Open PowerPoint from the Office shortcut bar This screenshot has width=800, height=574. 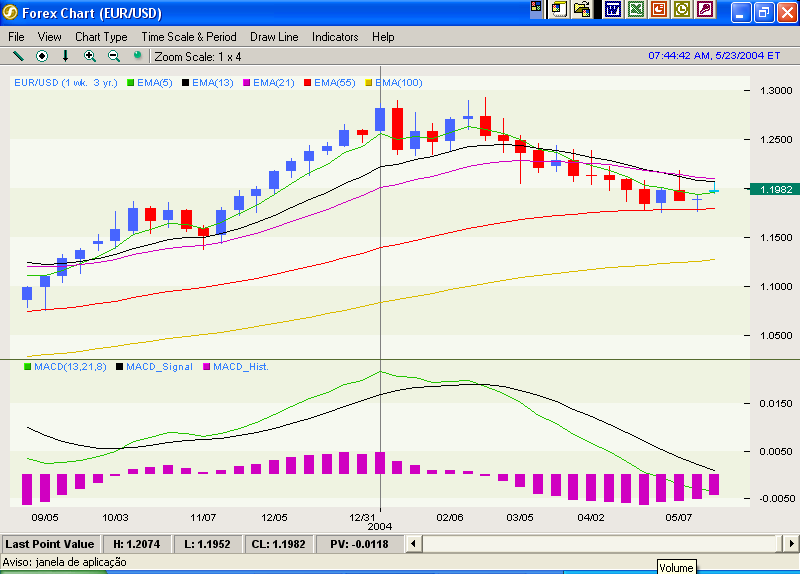[x=659, y=10]
